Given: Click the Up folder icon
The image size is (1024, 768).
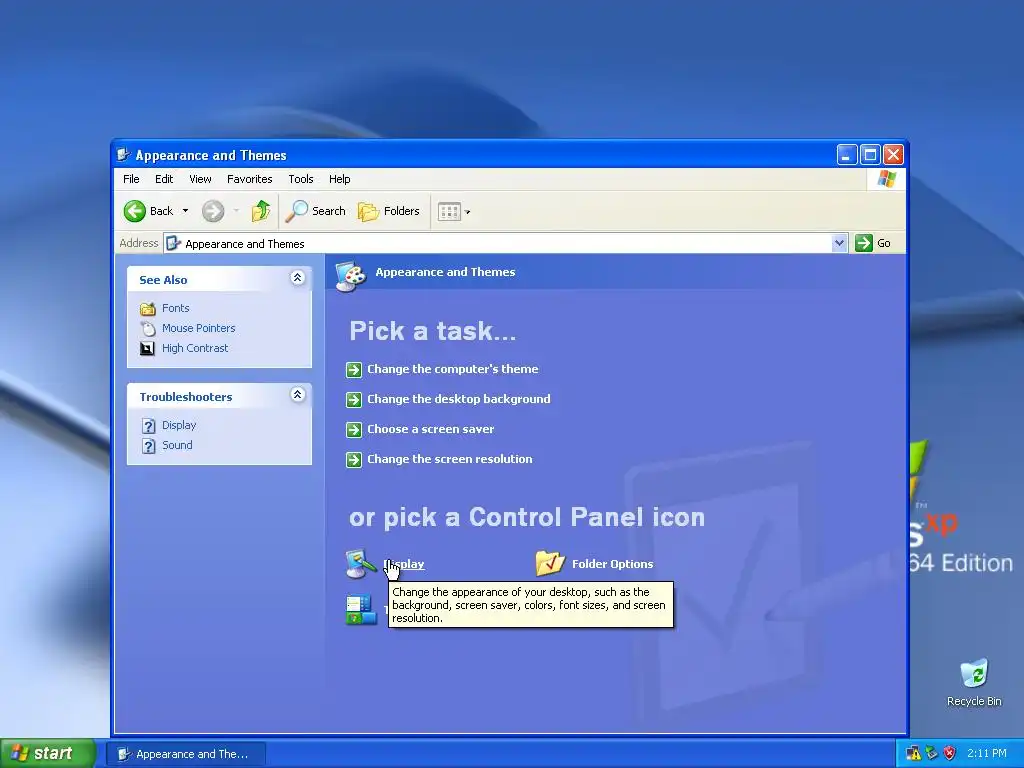Looking at the screenshot, I should 261,211.
